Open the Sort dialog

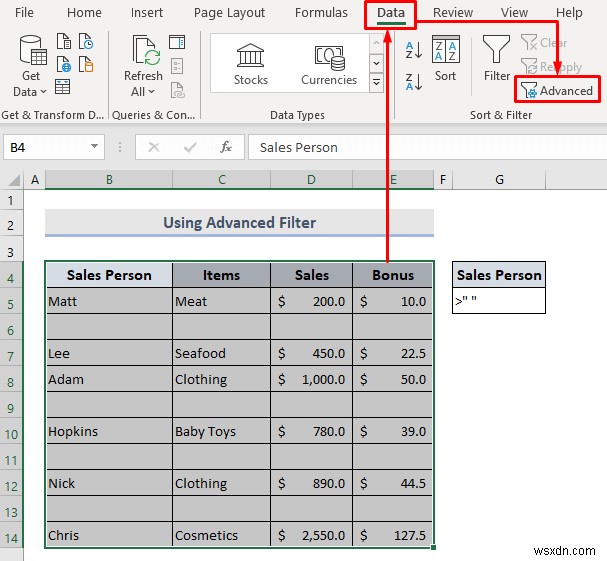pos(446,58)
